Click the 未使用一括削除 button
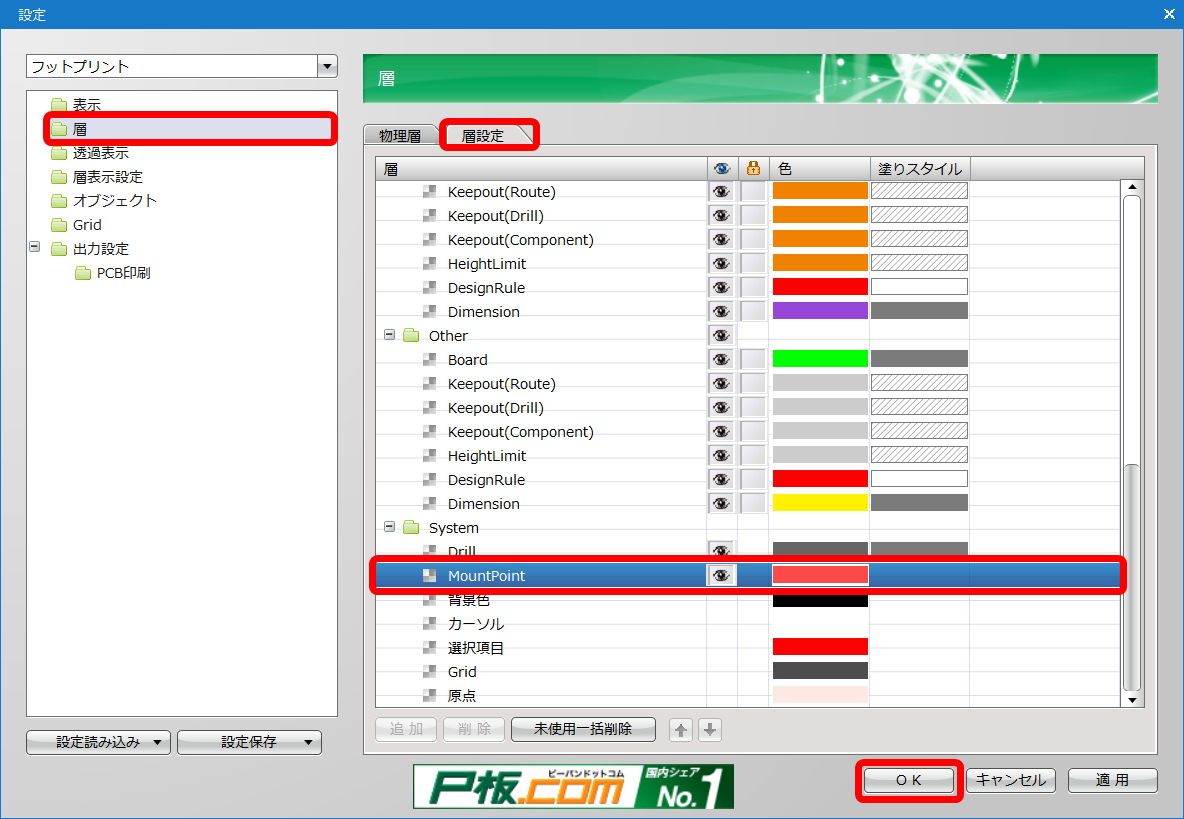 pos(582,729)
